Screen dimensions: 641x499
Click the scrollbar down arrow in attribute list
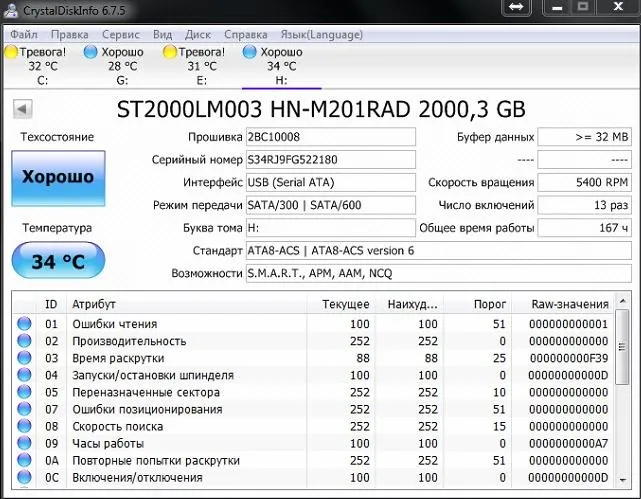point(622,479)
